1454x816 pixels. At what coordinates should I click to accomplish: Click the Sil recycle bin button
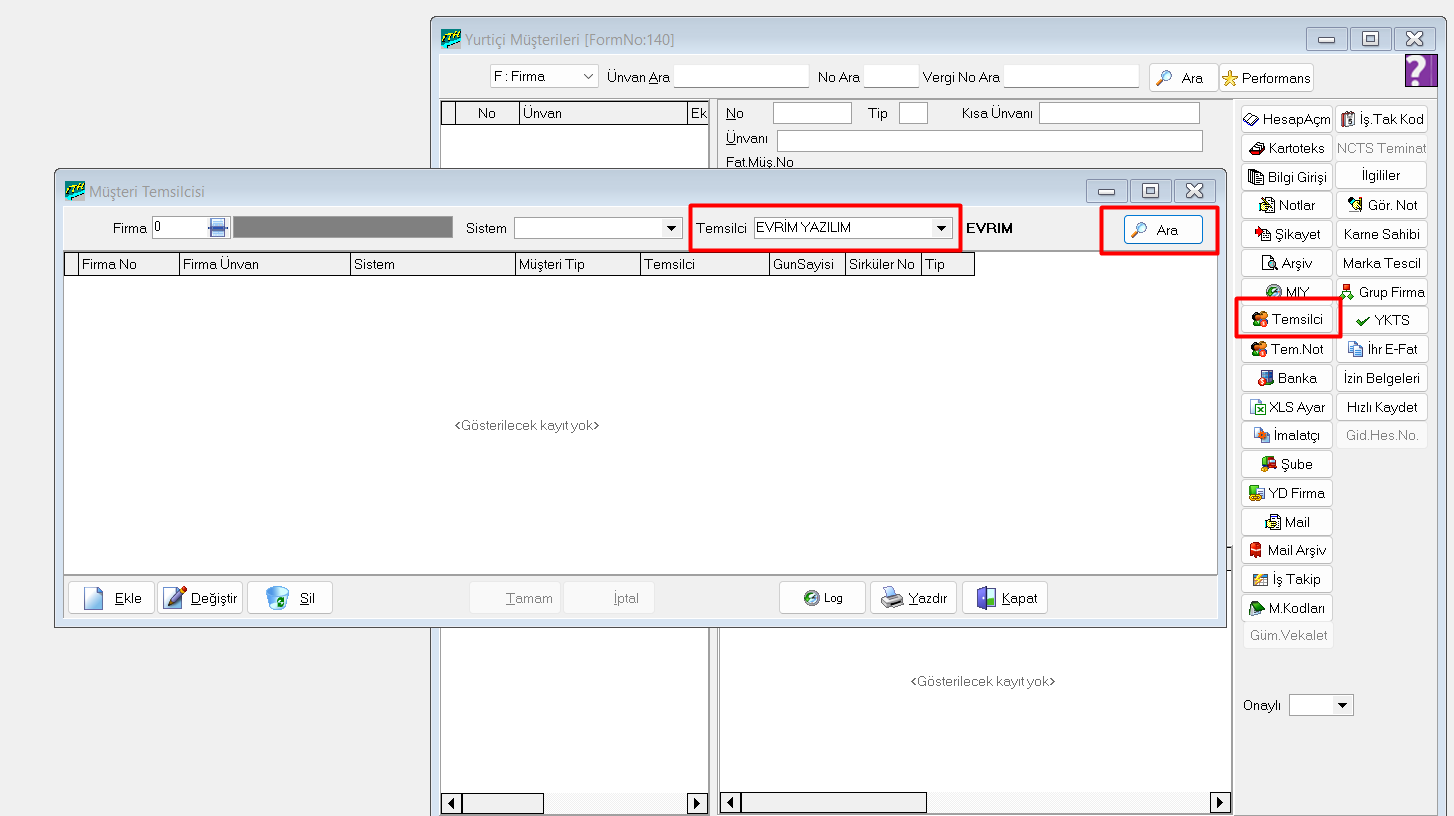(x=290, y=598)
